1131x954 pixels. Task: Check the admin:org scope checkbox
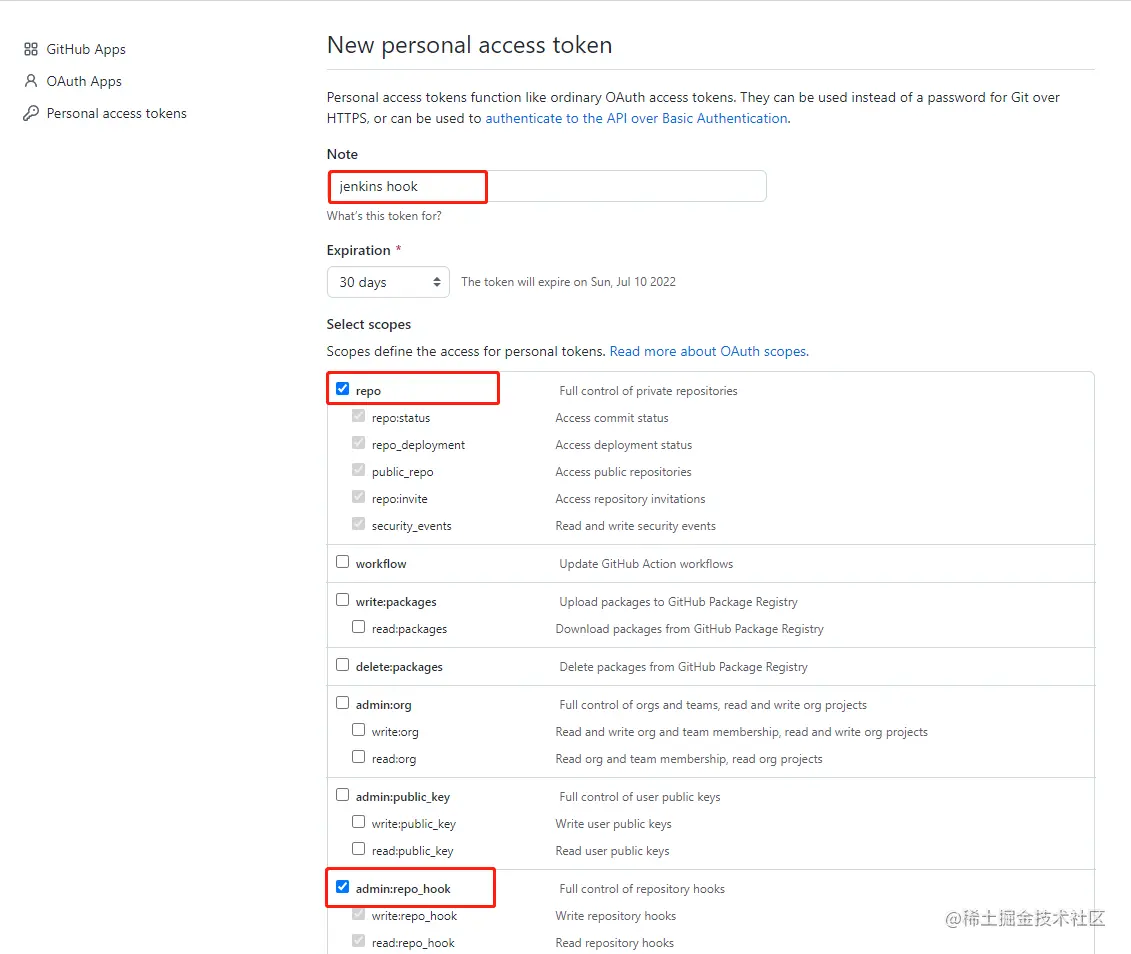[343, 703]
